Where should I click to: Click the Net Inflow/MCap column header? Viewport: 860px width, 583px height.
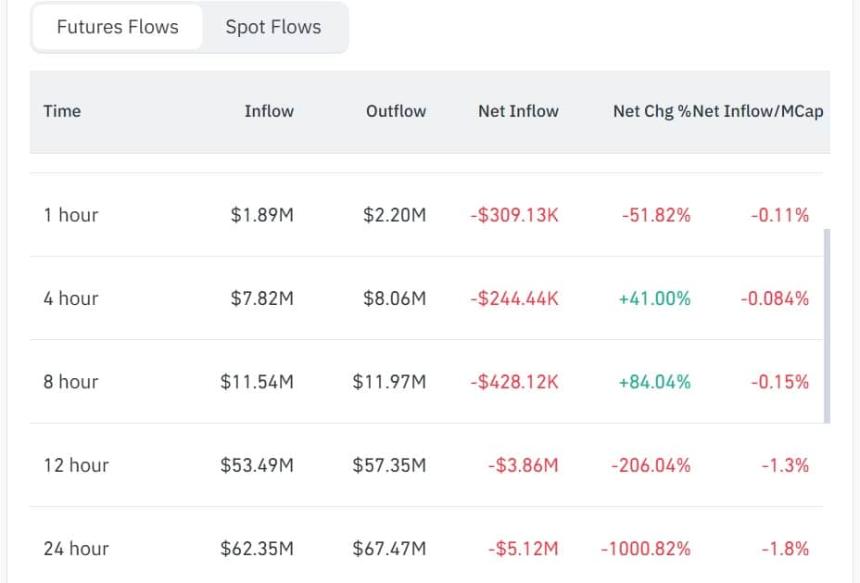(x=758, y=111)
